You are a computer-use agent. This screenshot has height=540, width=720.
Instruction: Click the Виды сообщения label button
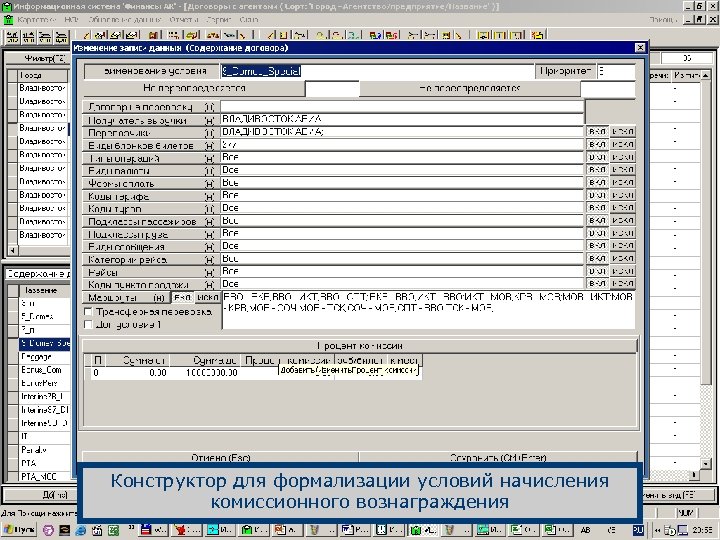click(x=150, y=247)
